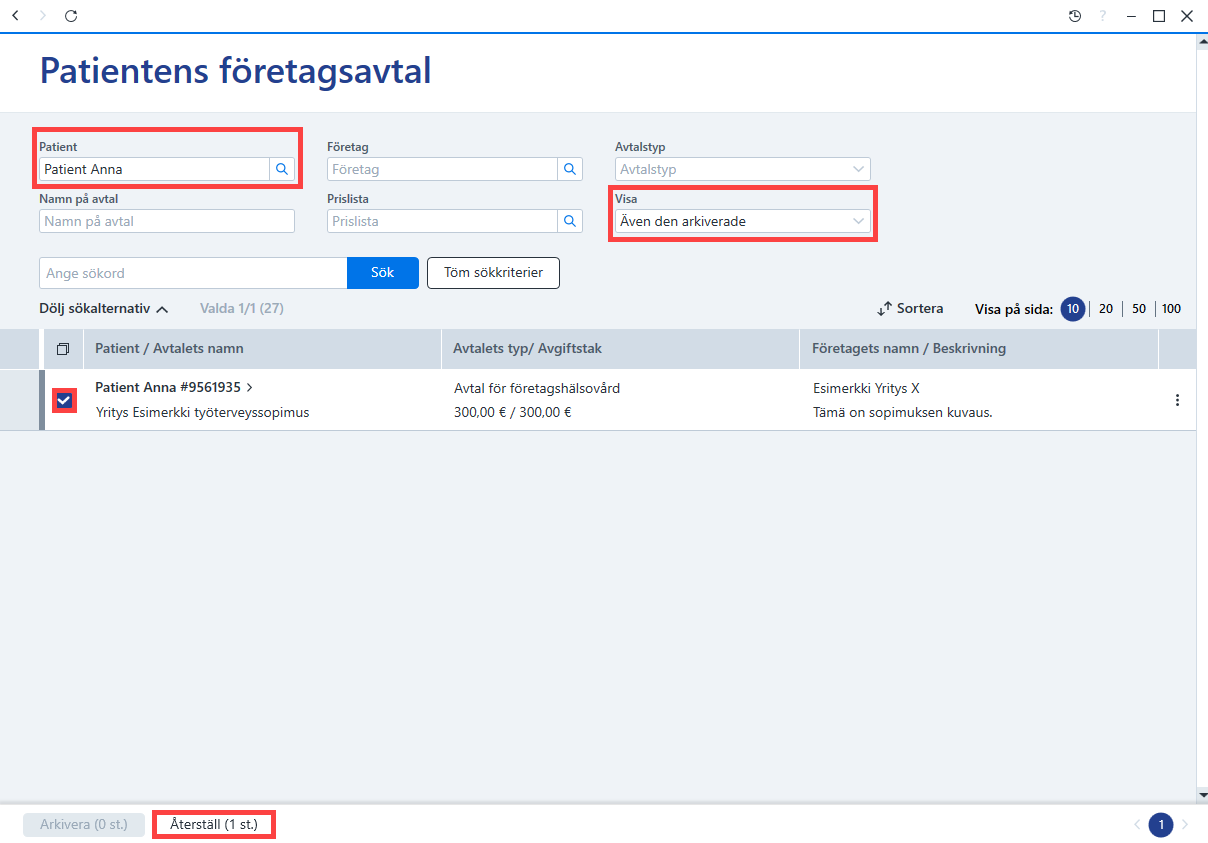This screenshot has width=1208, height=843.
Task: Open the Avtalstyp dropdown
Action: pos(743,169)
